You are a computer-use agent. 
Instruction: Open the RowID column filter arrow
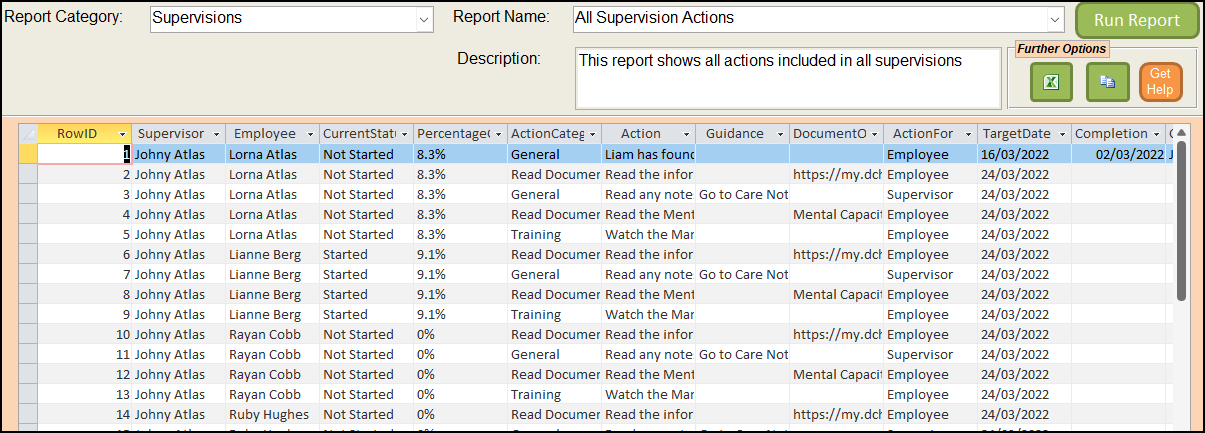point(122,134)
